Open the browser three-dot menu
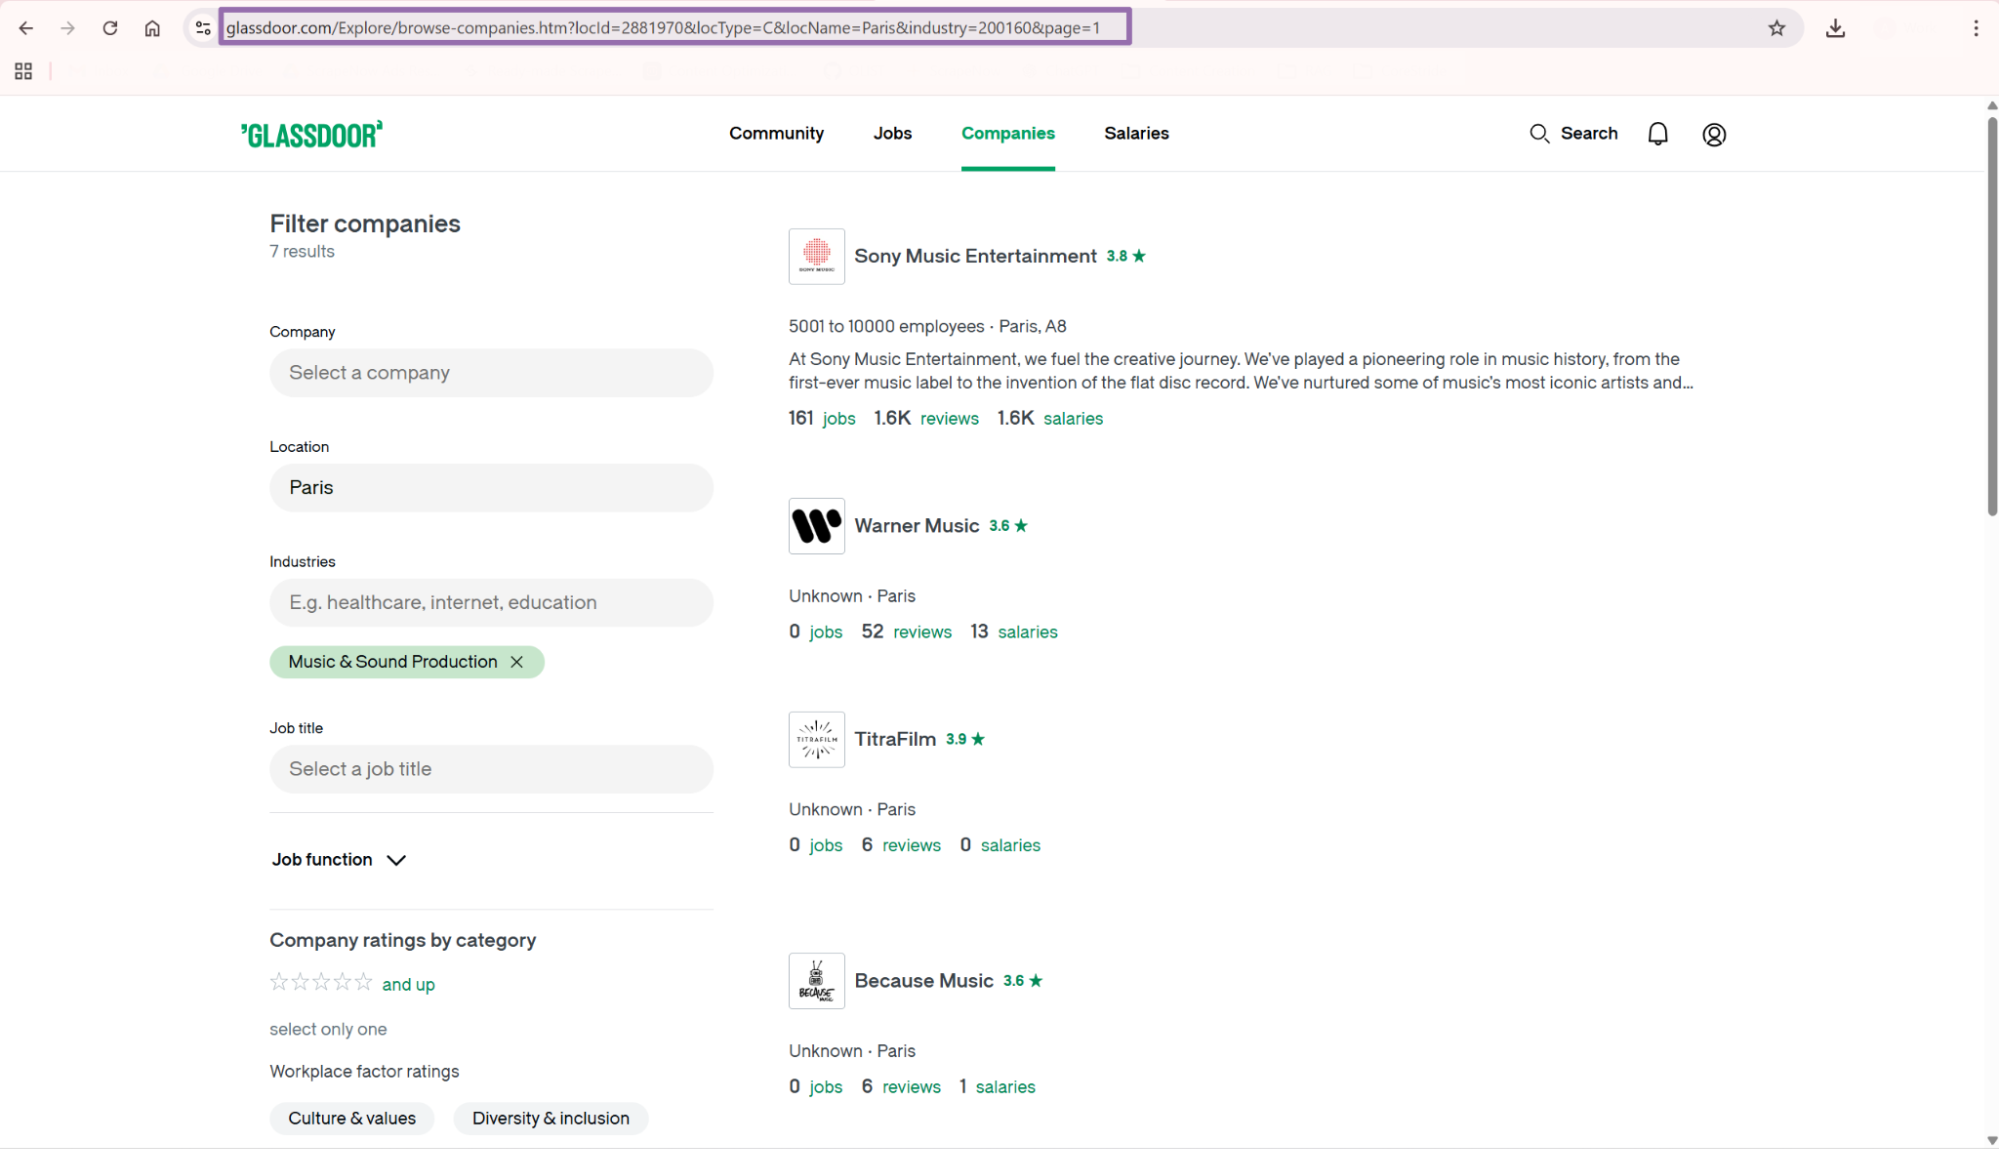Screen dimensions: 1999x1149 pyautogui.click(x=1976, y=28)
